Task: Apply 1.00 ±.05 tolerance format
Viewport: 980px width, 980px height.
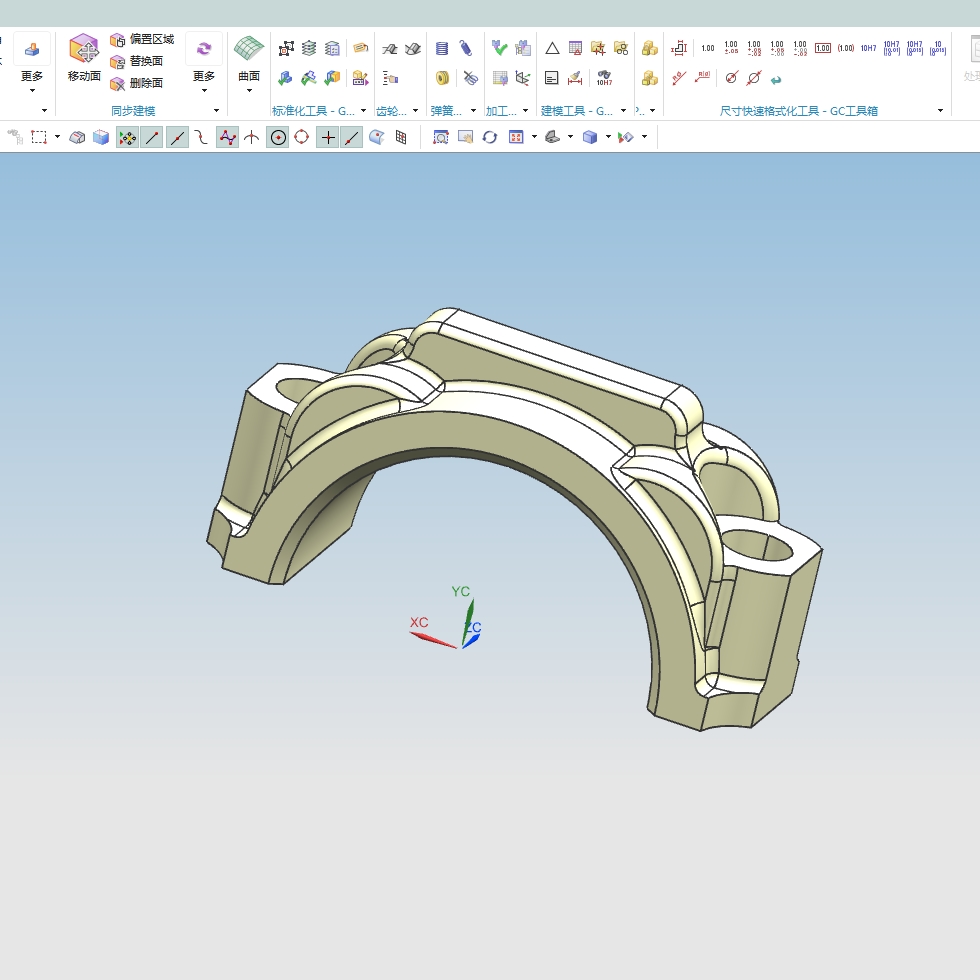Action: tap(731, 48)
